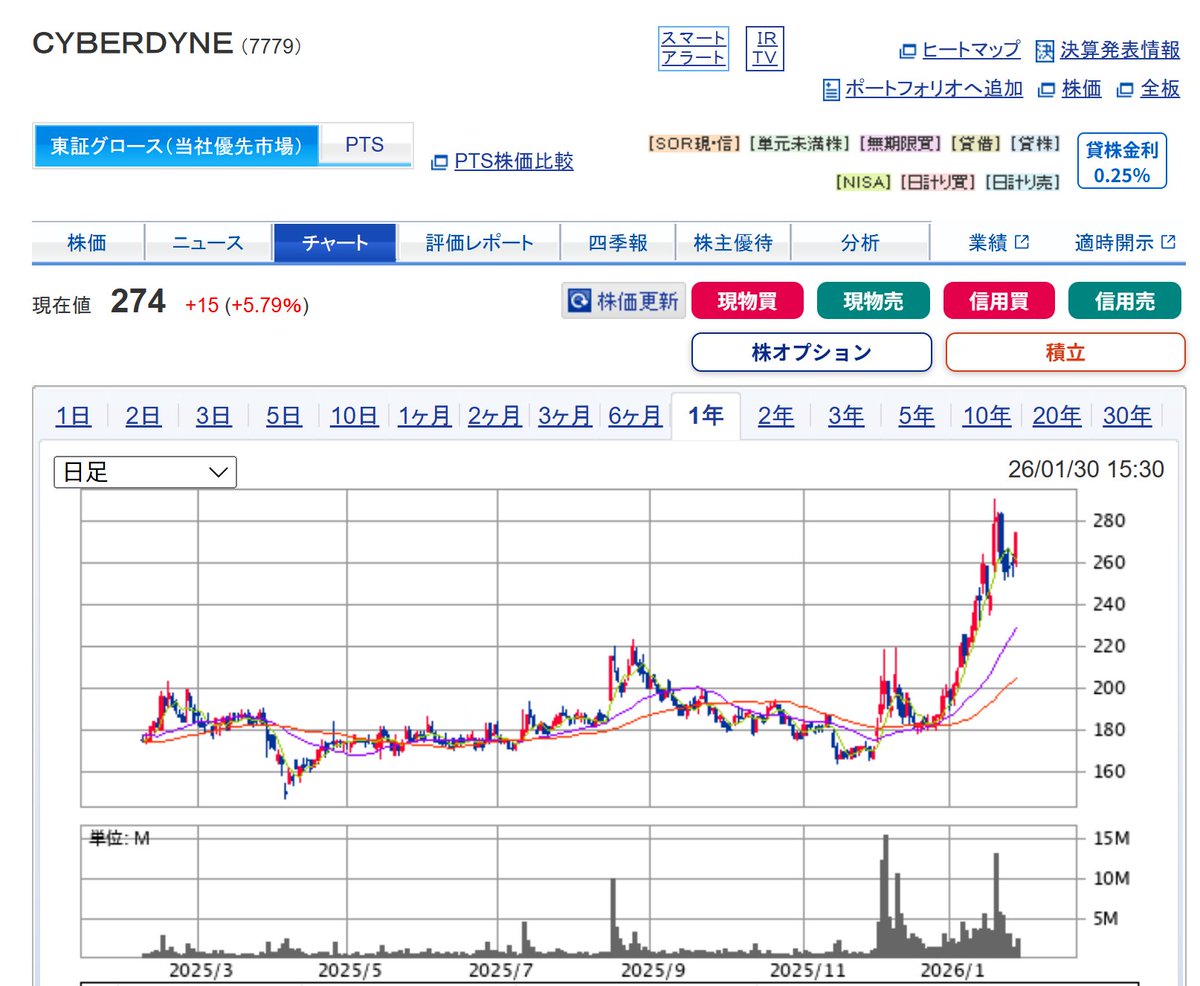Click the refresh icon in 株価更新
1200x986 pixels.
click(x=579, y=301)
